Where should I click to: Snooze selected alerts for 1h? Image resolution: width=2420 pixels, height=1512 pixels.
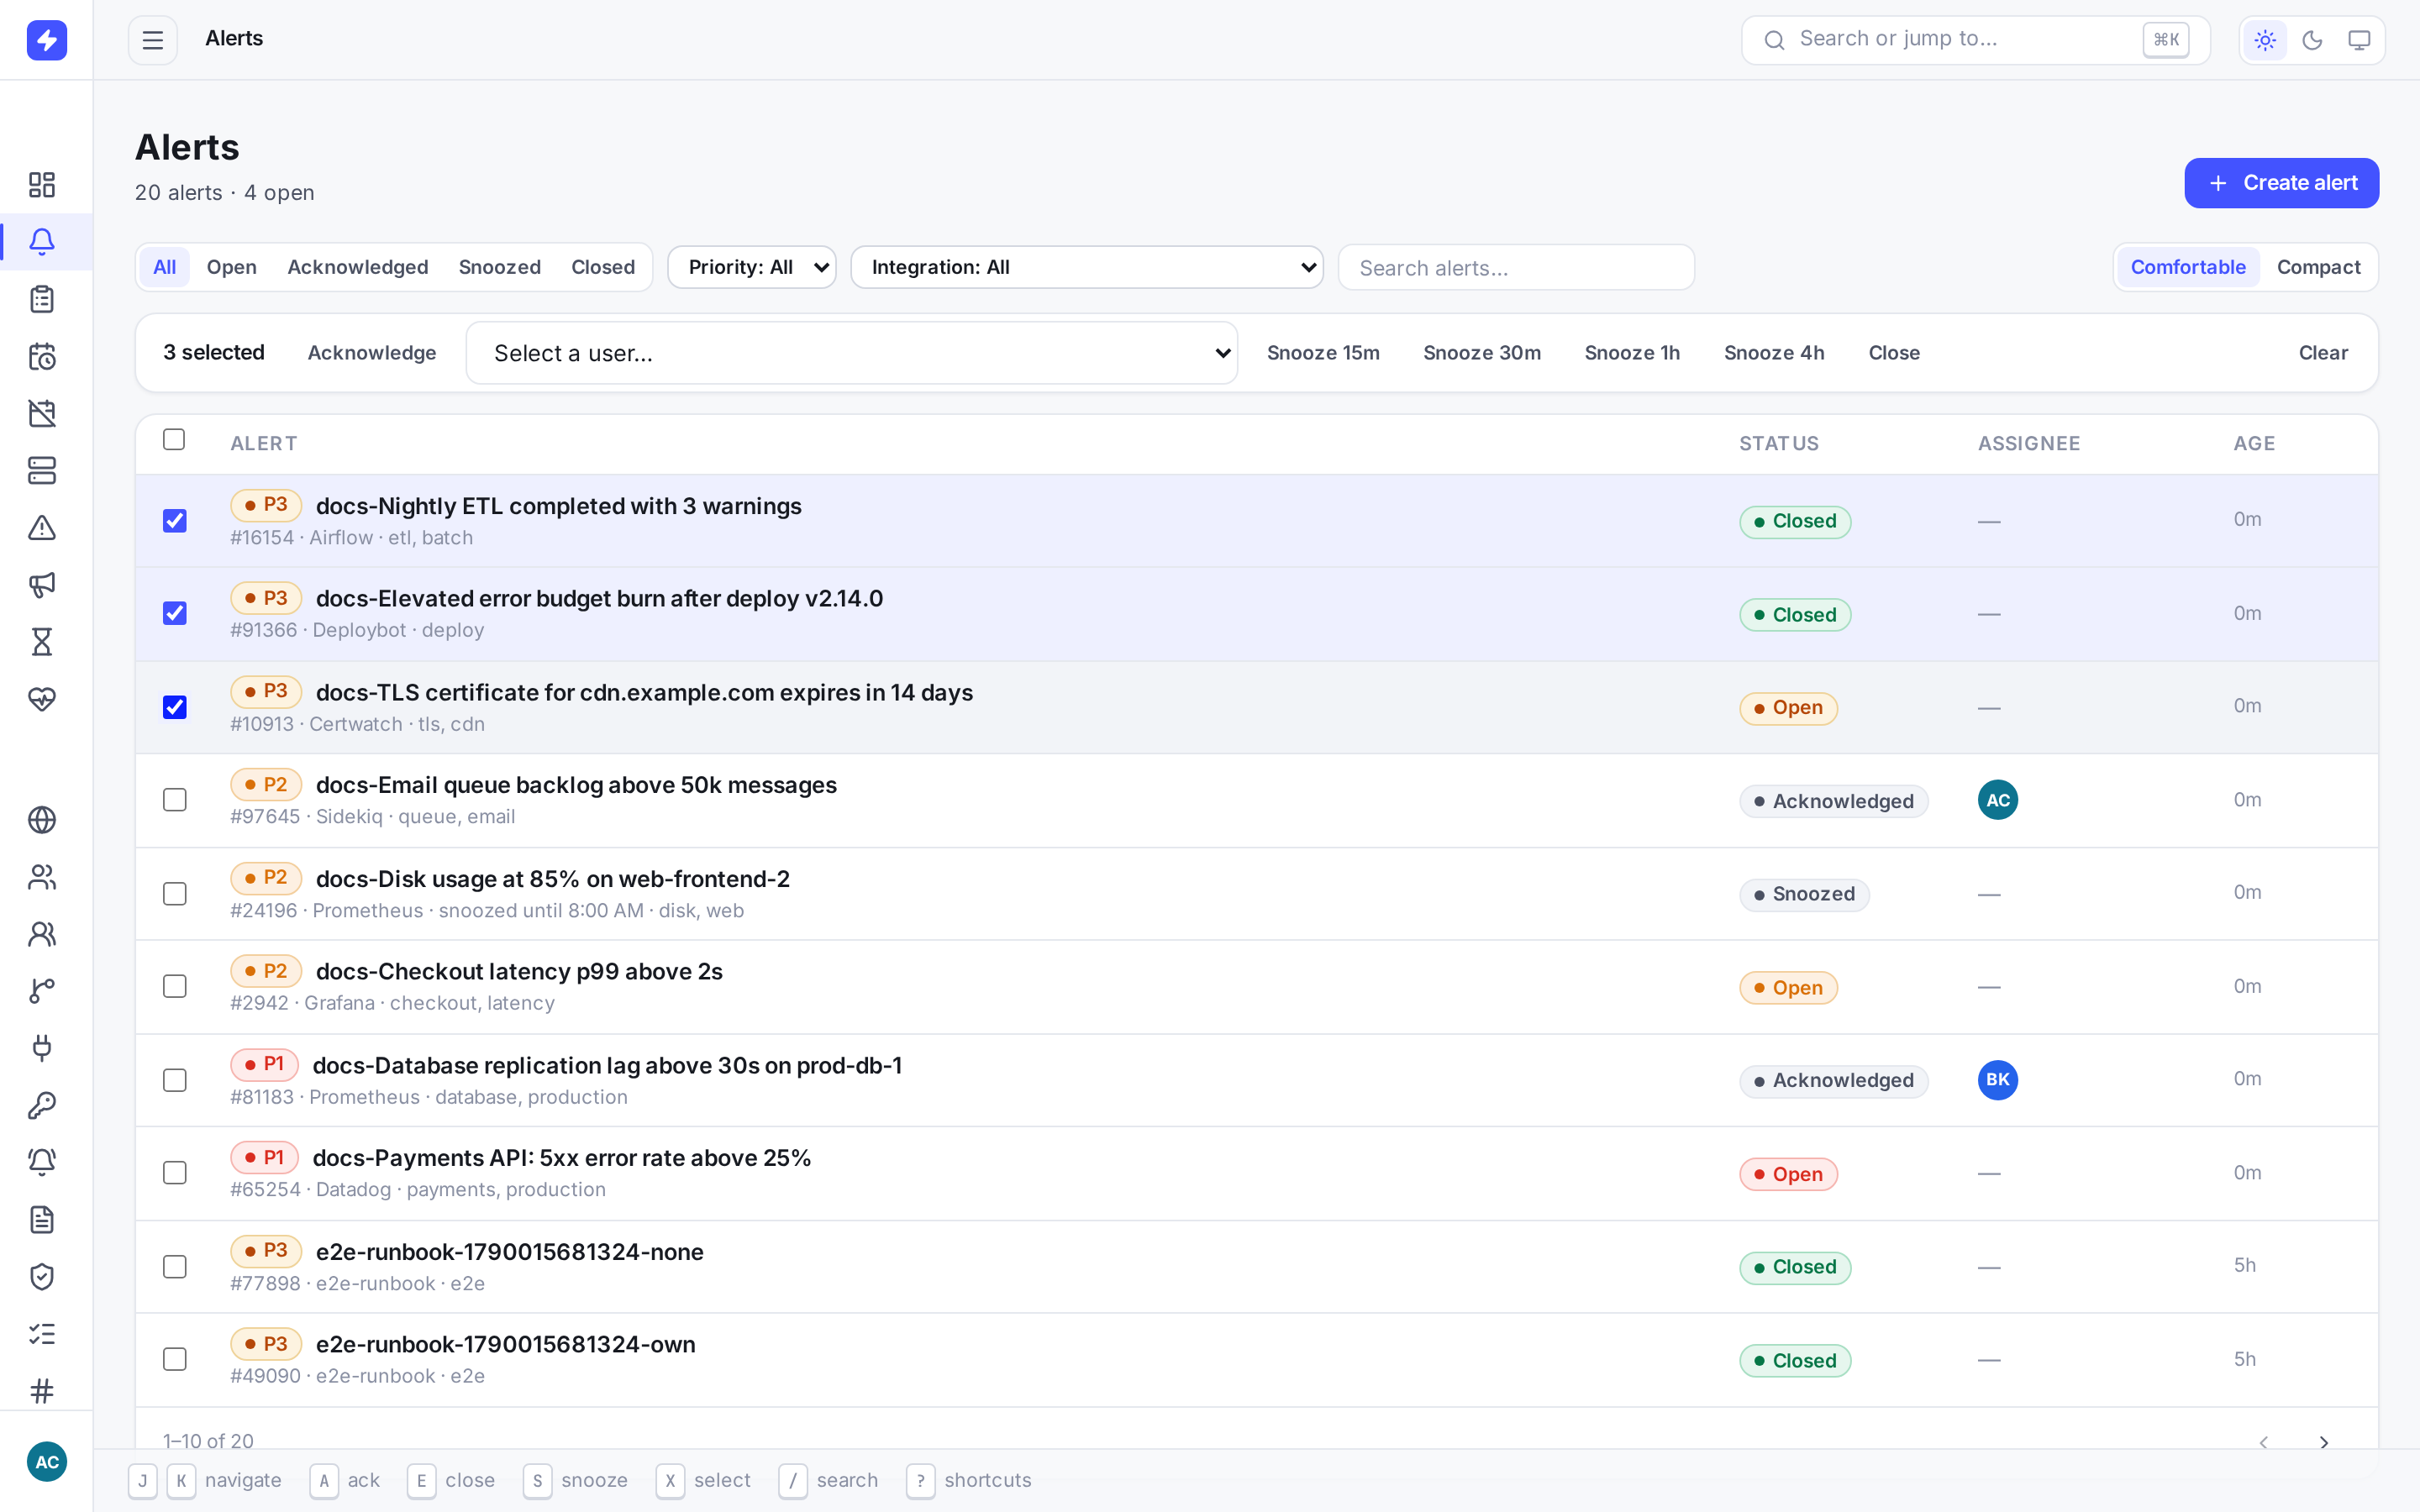click(1632, 353)
